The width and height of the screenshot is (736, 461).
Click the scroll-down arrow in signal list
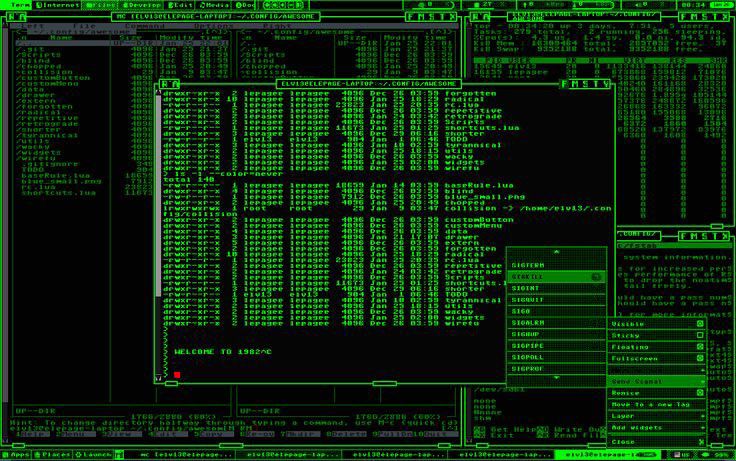coord(556,377)
